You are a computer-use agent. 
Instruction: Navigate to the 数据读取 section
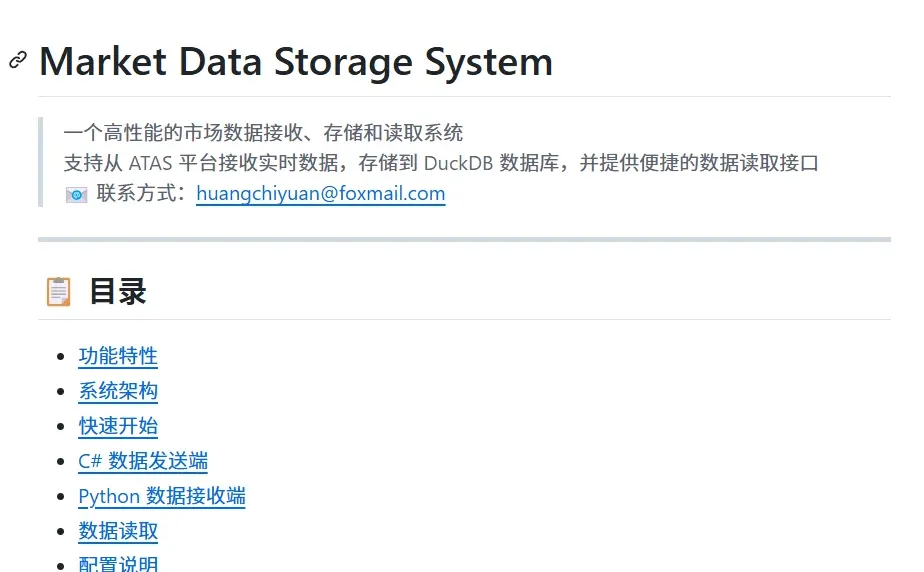[x=118, y=531]
